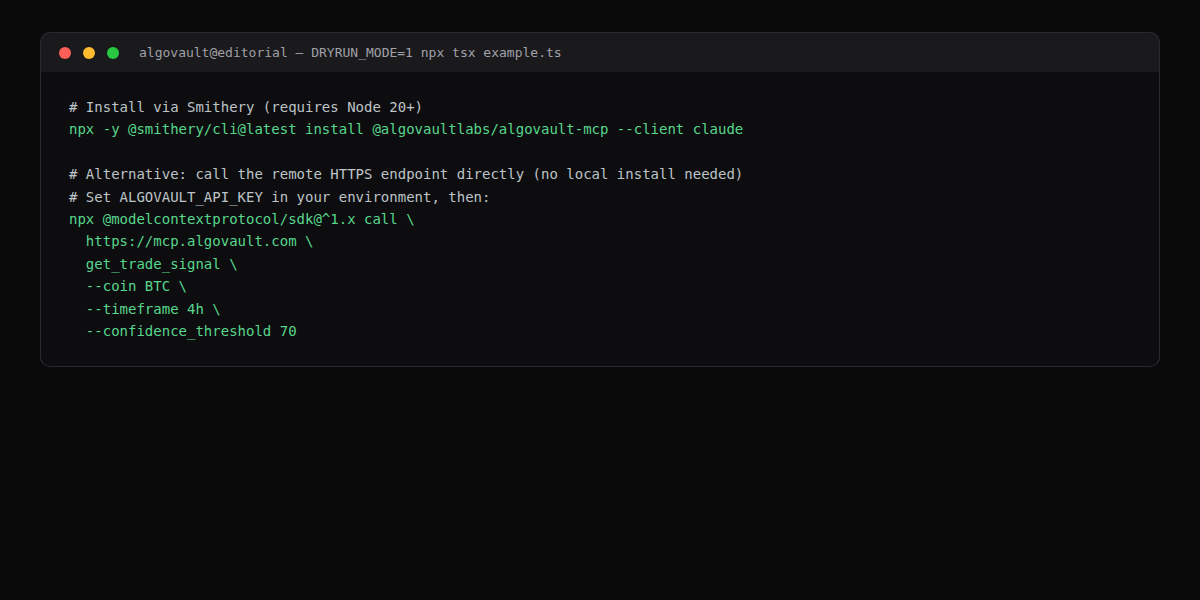Click the '--confidence_threshold 70' argument line
Screen dimensions: 1200x600
tap(191, 331)
